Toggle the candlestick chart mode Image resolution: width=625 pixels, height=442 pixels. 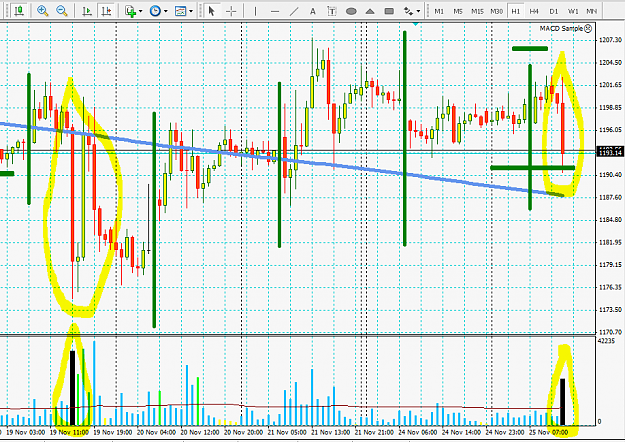[x=19, y=10]
